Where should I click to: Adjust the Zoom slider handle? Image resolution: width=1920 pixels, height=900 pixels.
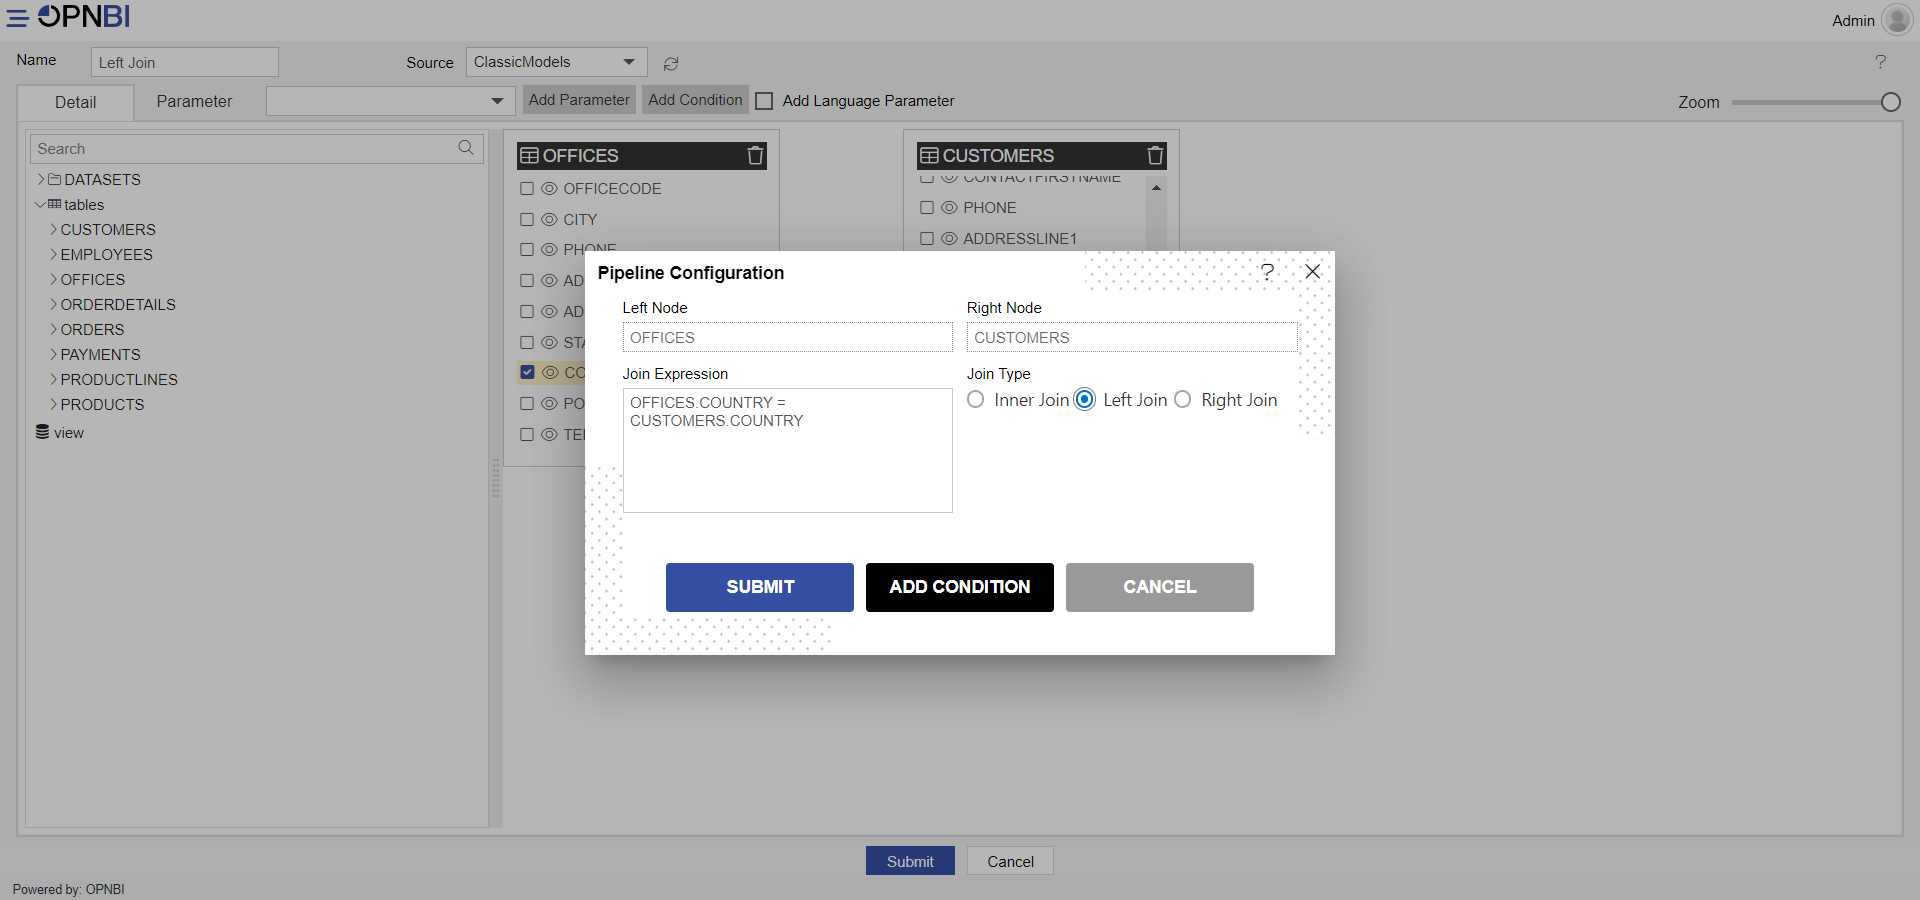[x=1890, y=102]
